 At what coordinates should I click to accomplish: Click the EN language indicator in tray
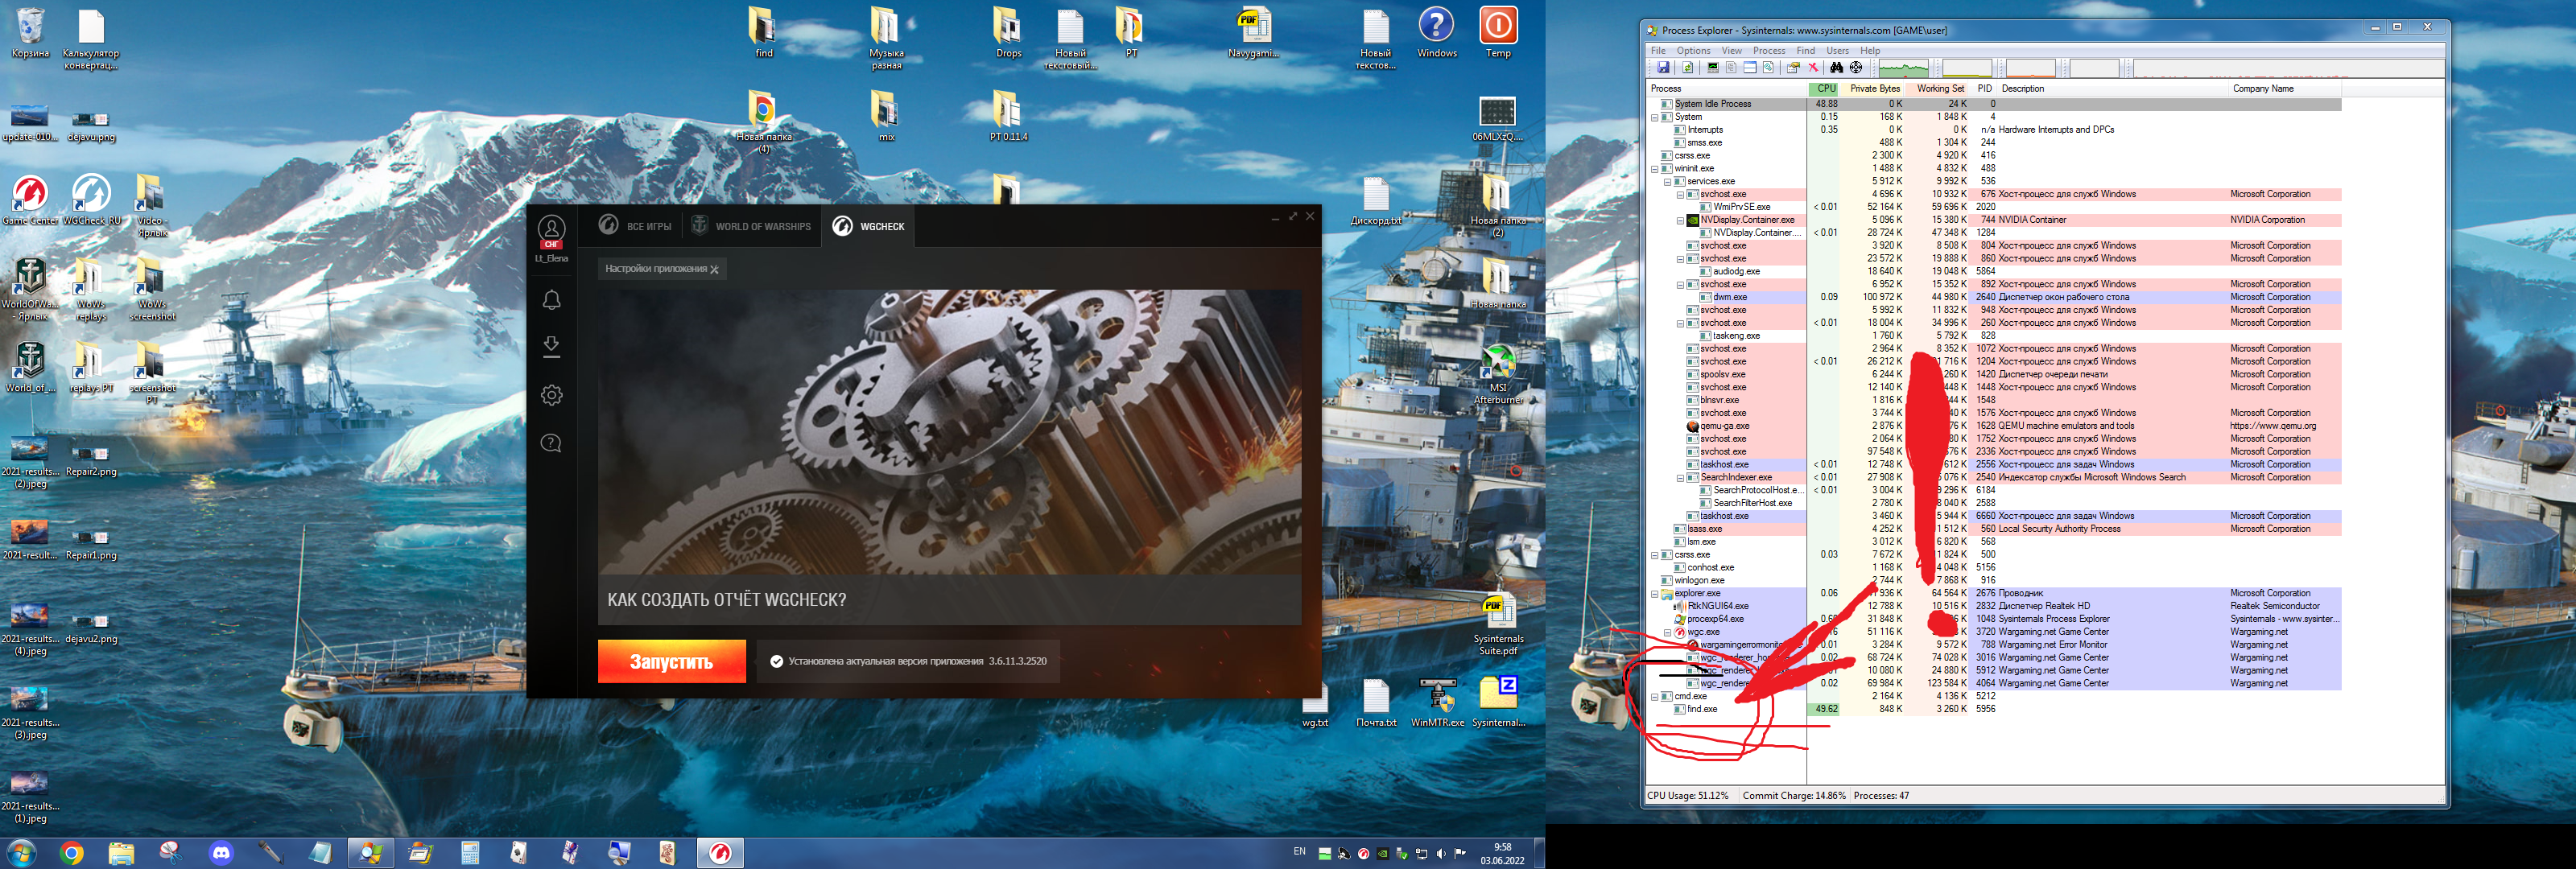pyautogui.click(x=1299, y=852)
